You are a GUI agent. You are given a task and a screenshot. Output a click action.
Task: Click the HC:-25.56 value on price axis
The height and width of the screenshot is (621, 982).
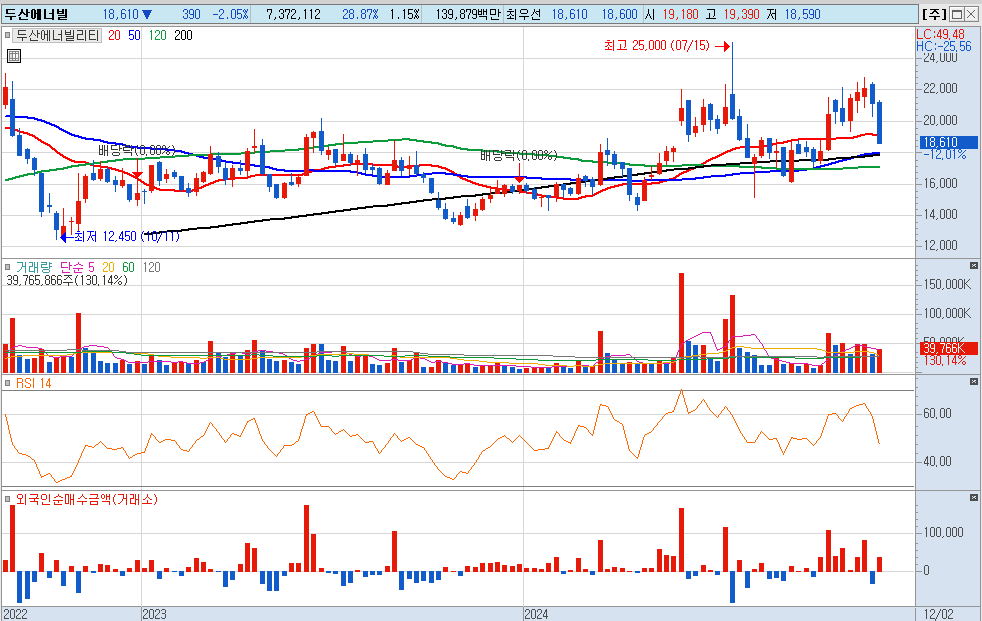944,46
